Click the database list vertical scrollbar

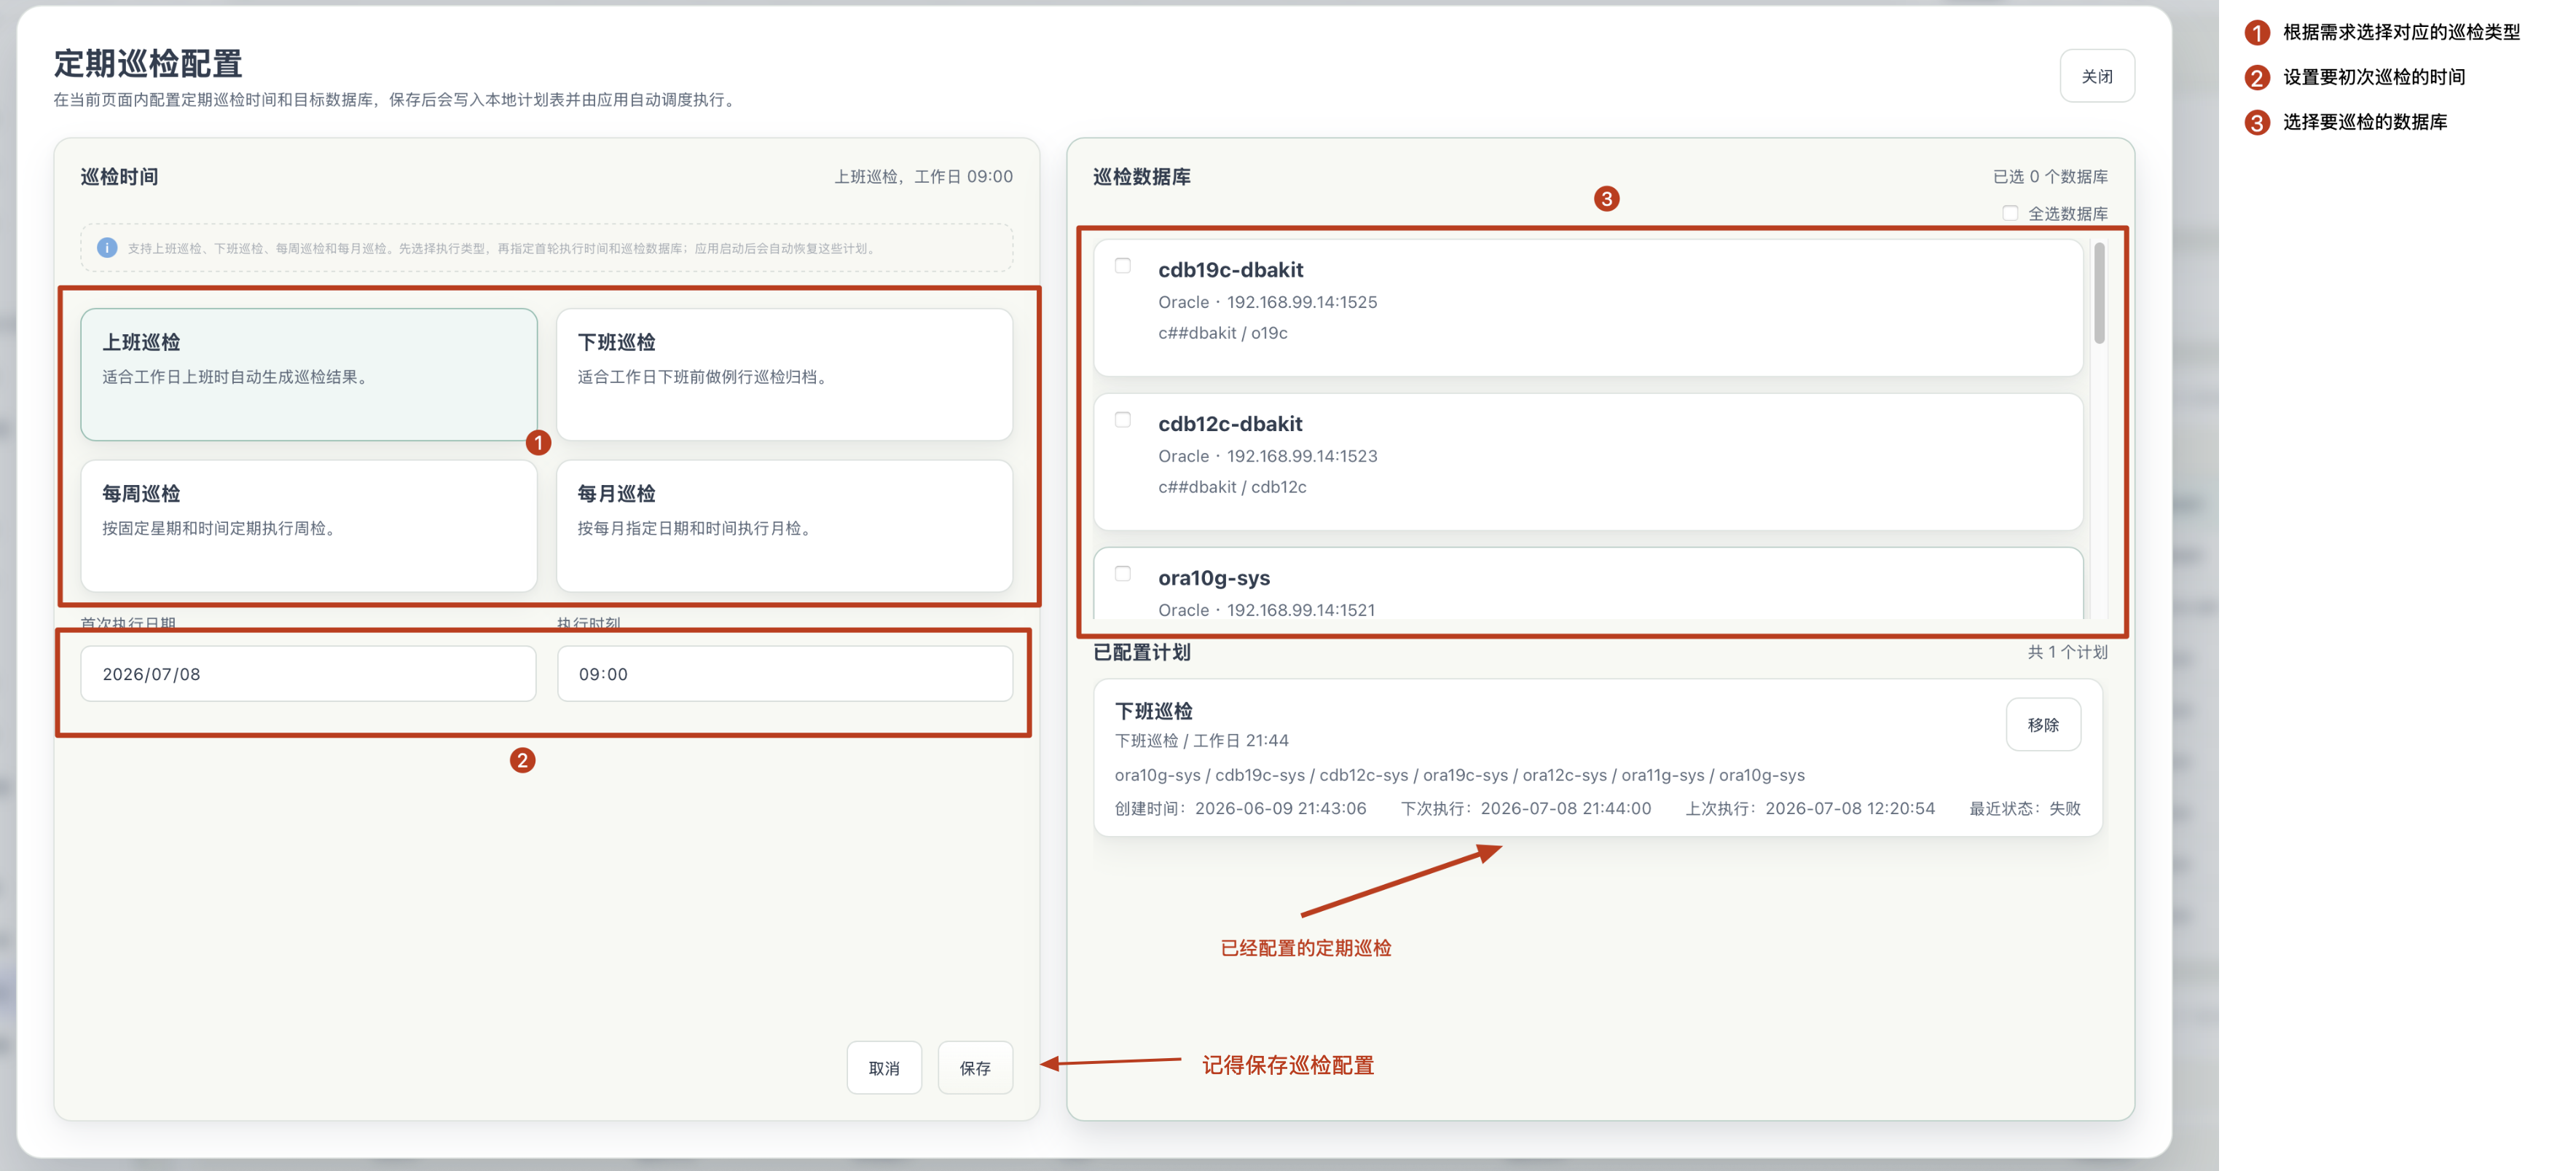point(2099,293)
